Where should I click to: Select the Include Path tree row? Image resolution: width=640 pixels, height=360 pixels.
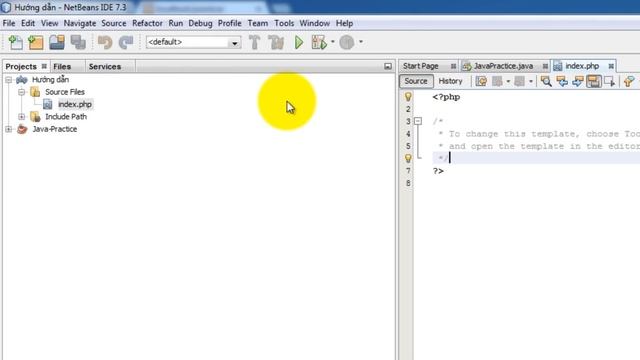66,117
